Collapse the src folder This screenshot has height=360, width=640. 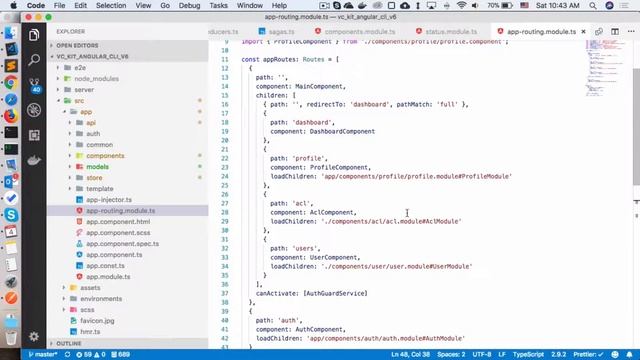point(79,100)
